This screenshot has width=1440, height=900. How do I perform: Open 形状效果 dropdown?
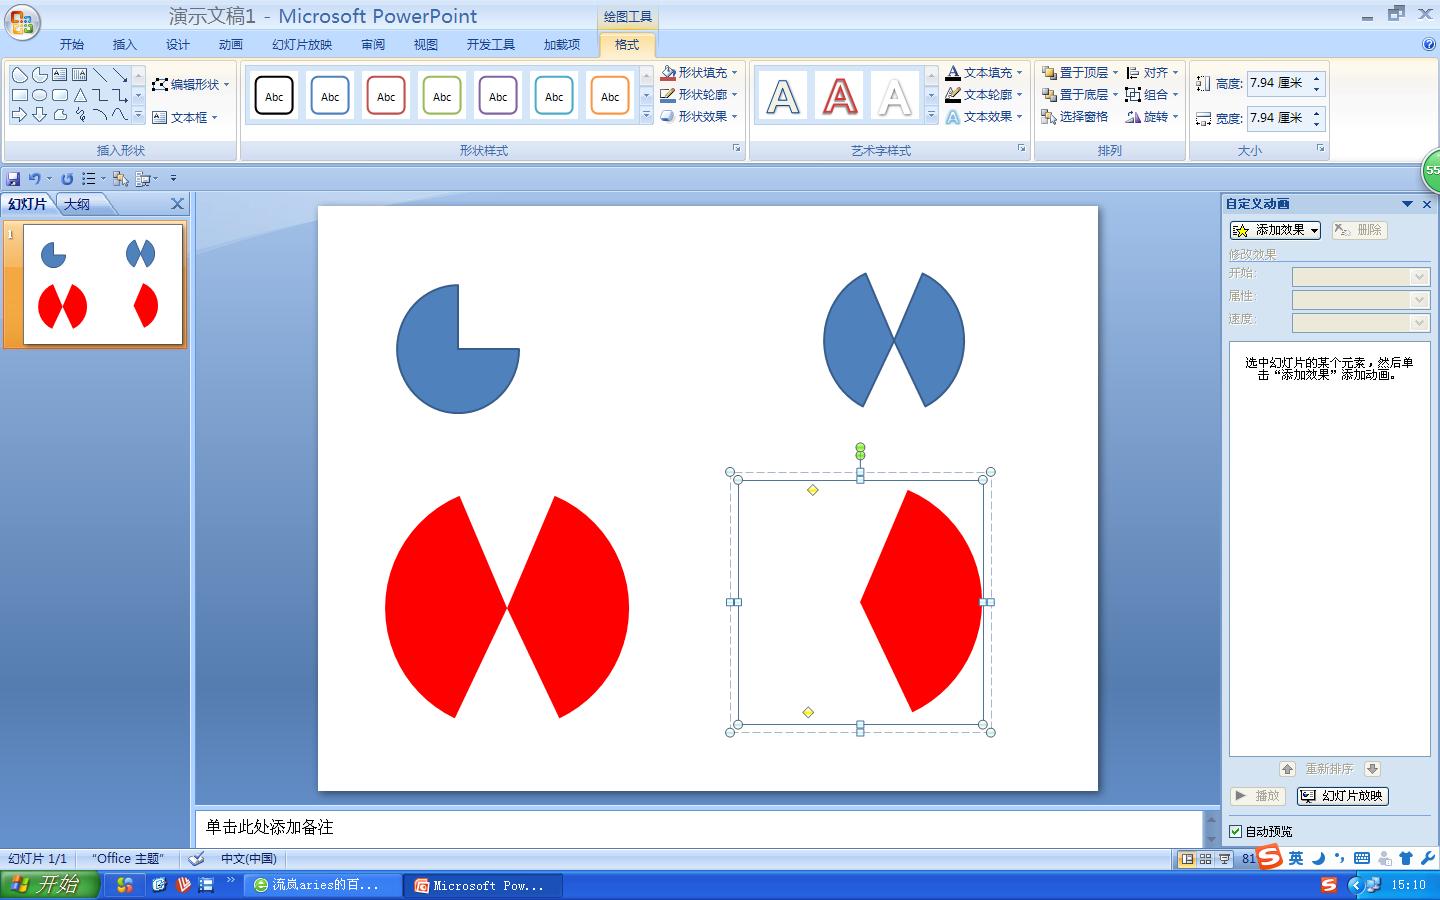(x=699, y=116)
